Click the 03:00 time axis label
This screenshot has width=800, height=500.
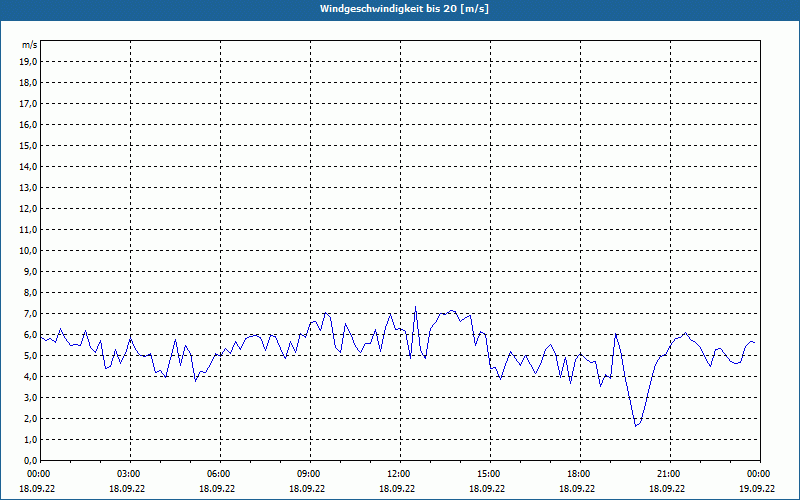130,474
